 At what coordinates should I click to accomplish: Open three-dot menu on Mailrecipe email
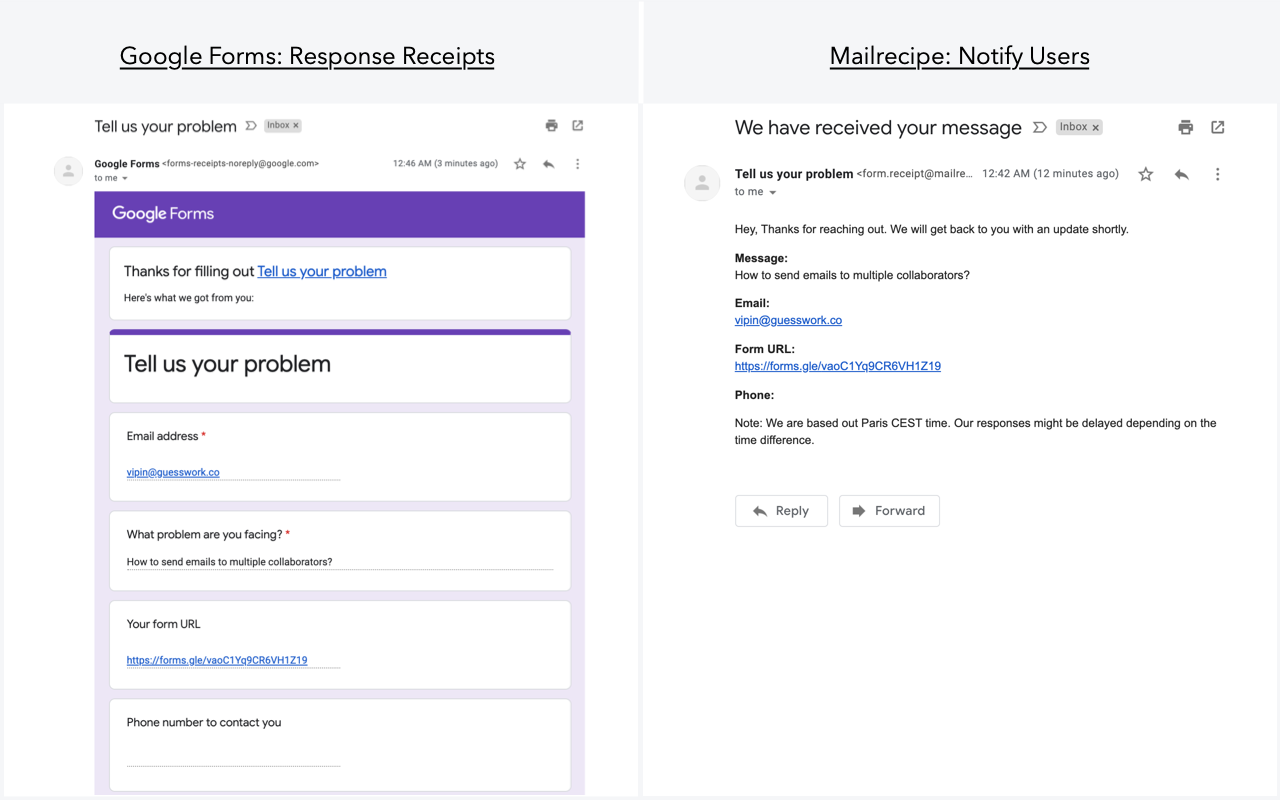[x=1217, y=174]
